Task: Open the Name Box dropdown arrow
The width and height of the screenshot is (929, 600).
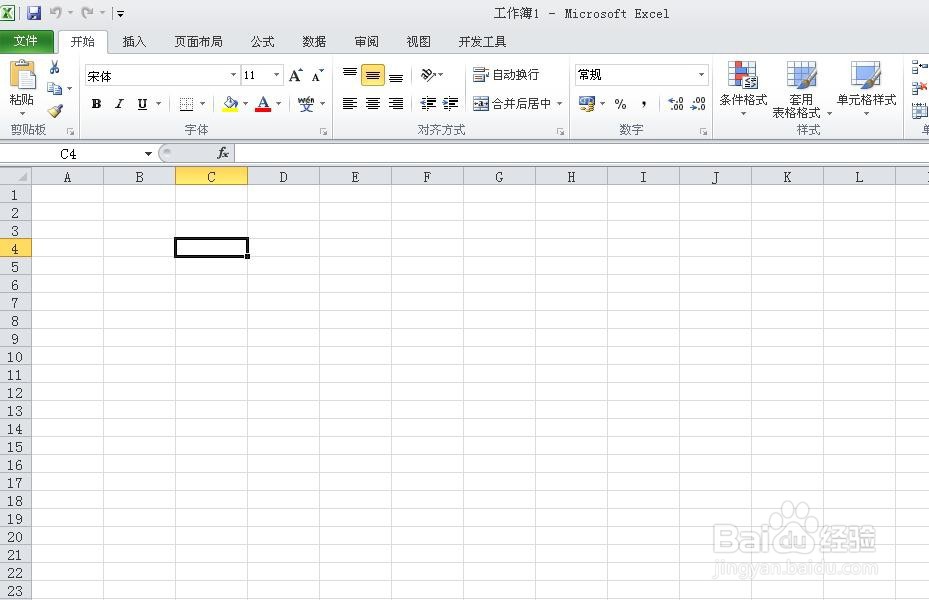Action: [x=148, y=154]
